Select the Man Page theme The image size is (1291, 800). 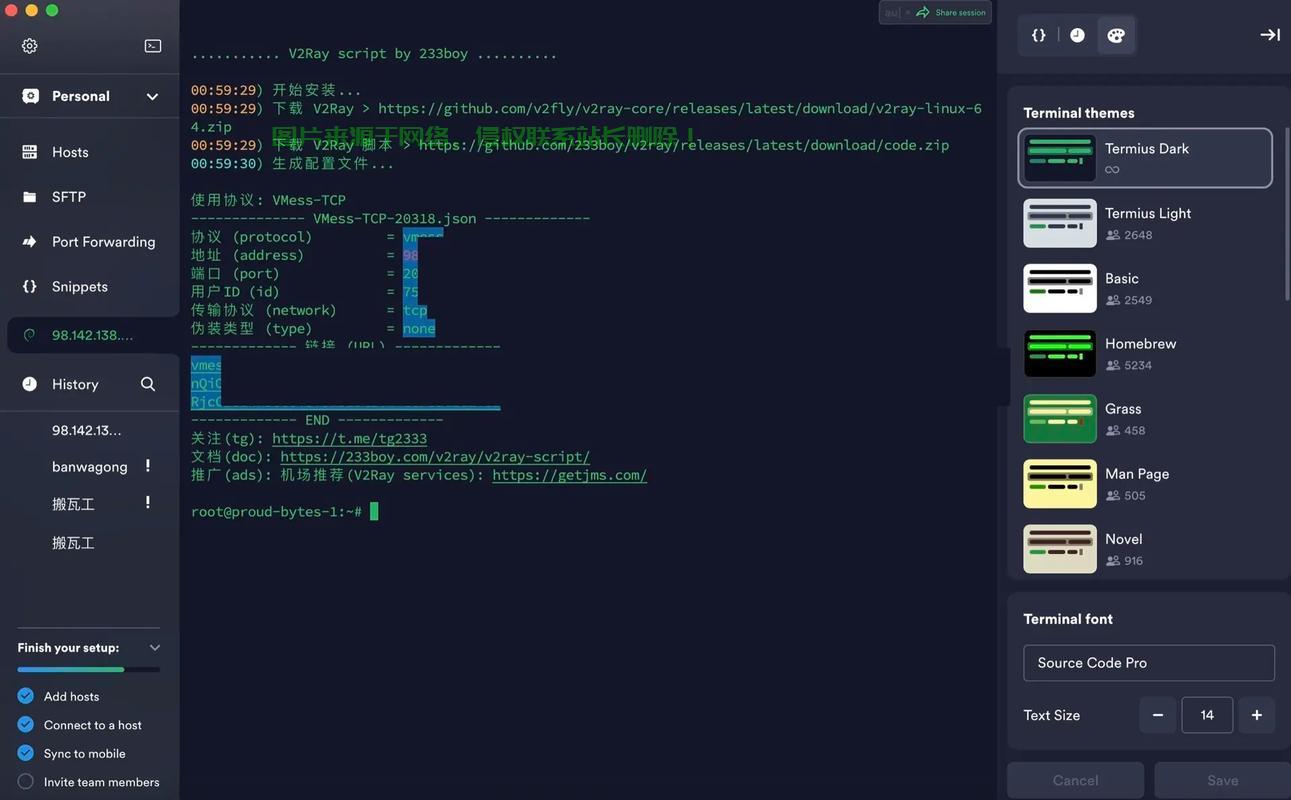(x=1145, y=483)
